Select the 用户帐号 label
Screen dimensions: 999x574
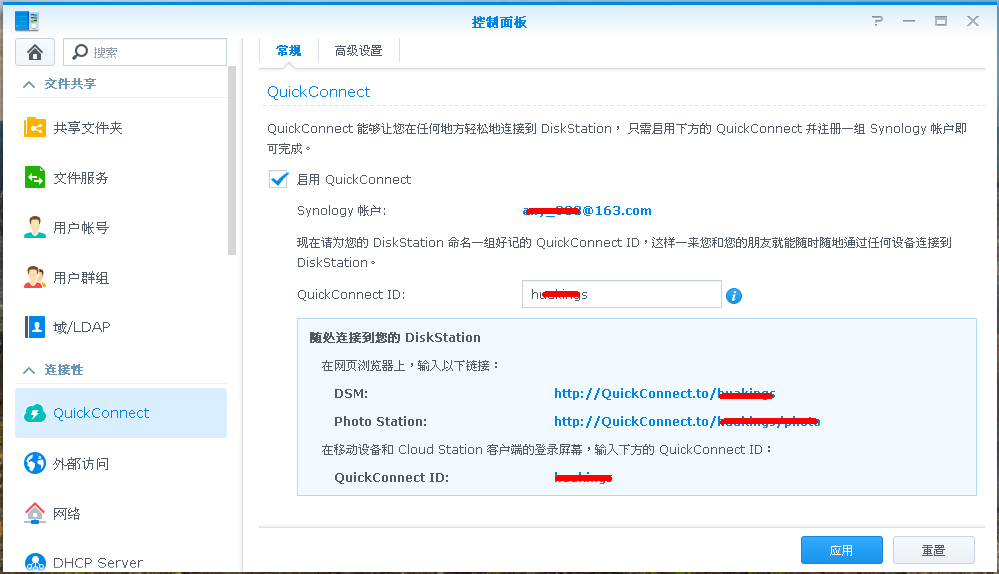(x=81, y=227)
